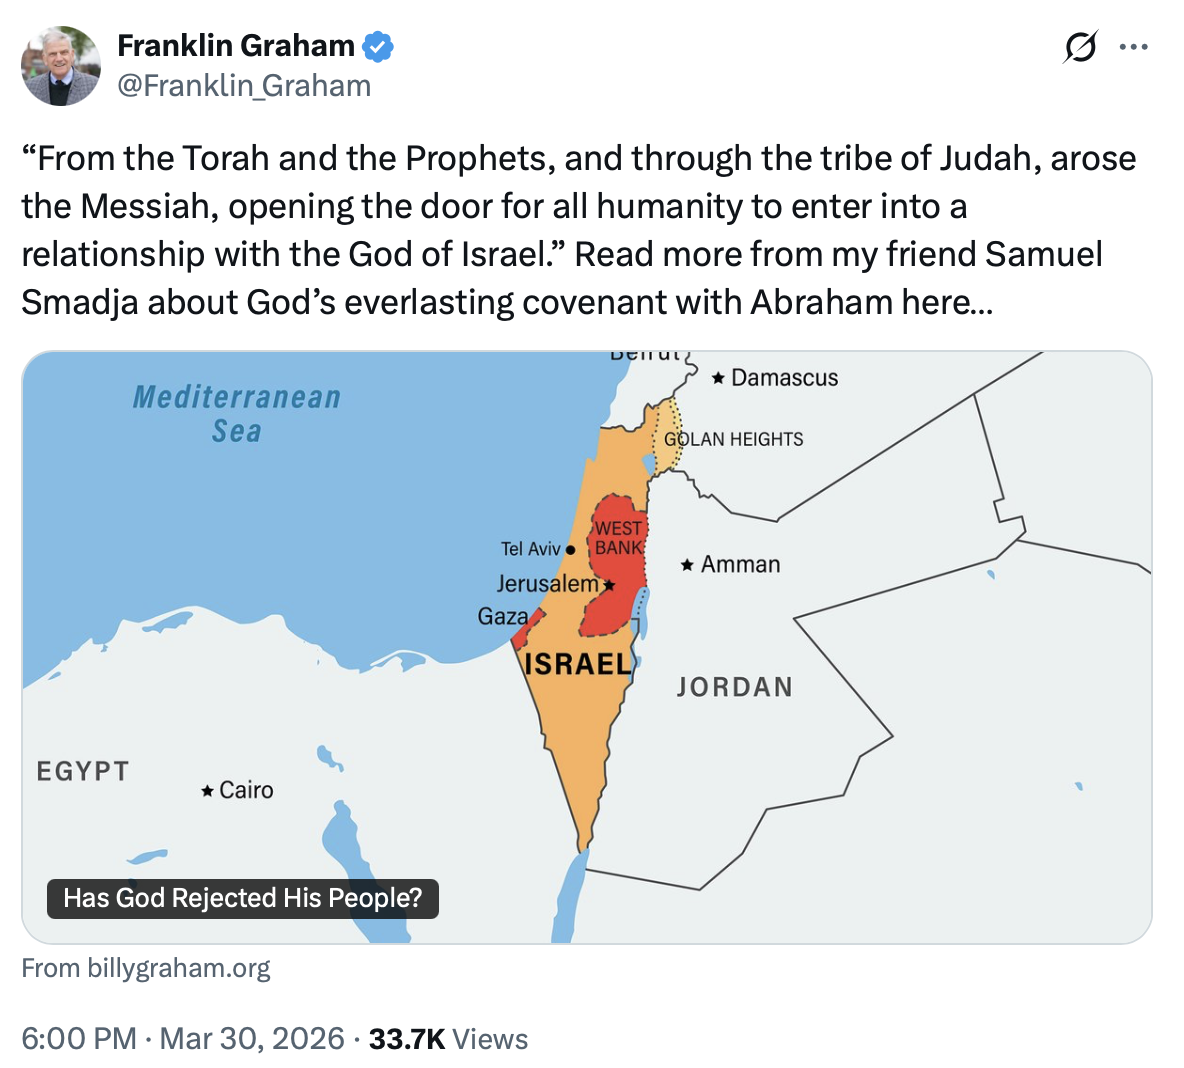Click Franklin Graham's profile avatar
The height and width of the screenshot is (1068, 1184).
click(61, 66)
